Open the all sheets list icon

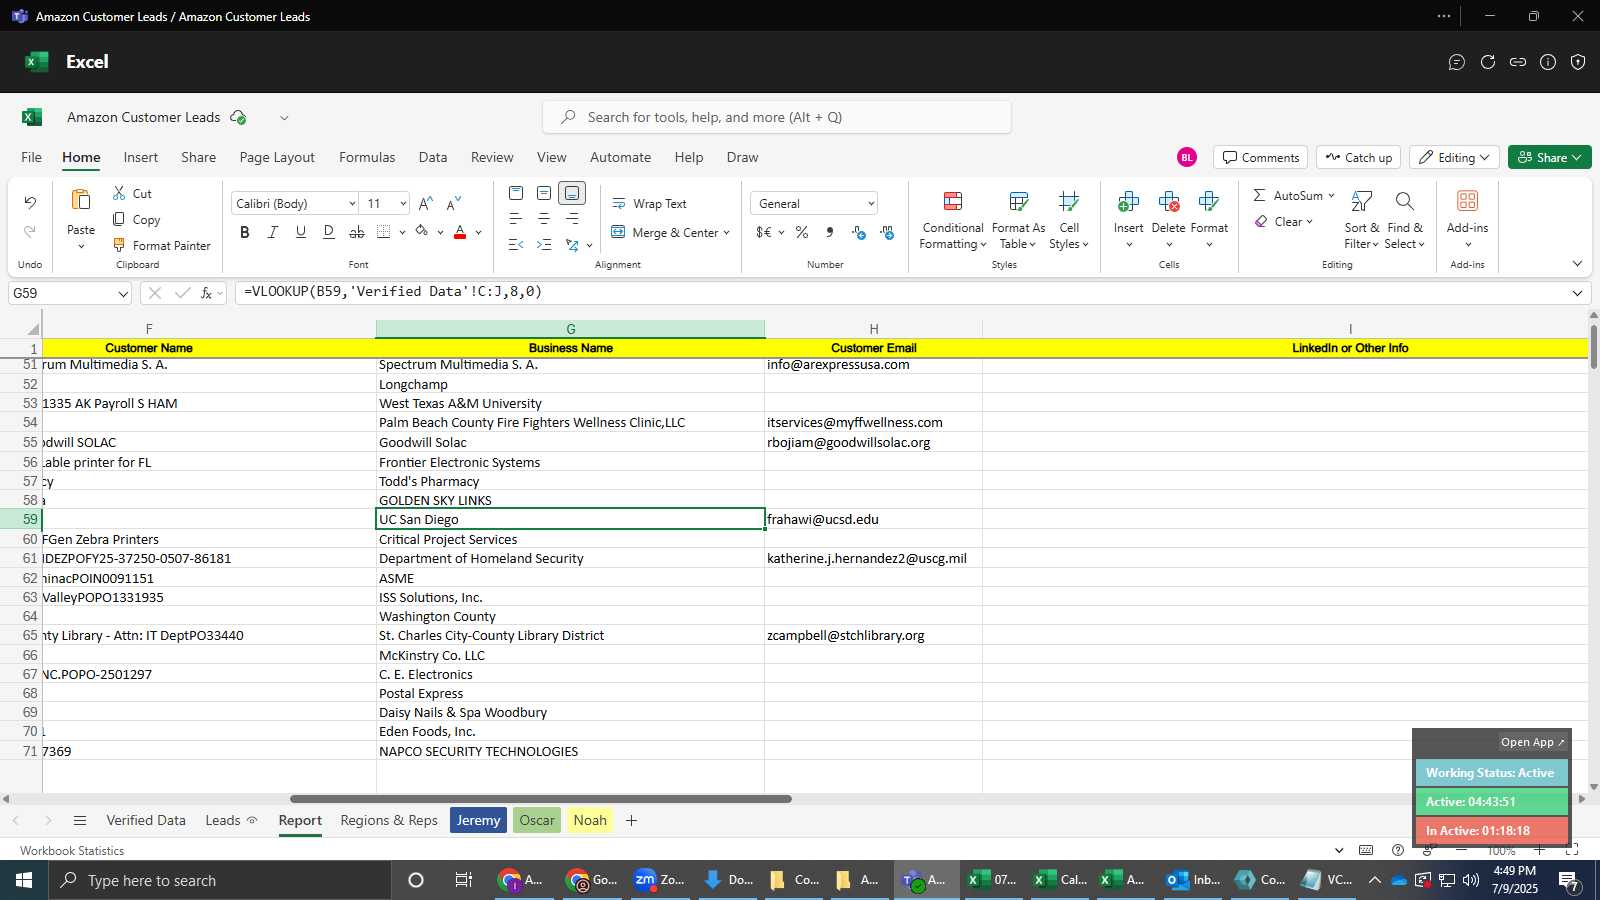pos(80,820)
